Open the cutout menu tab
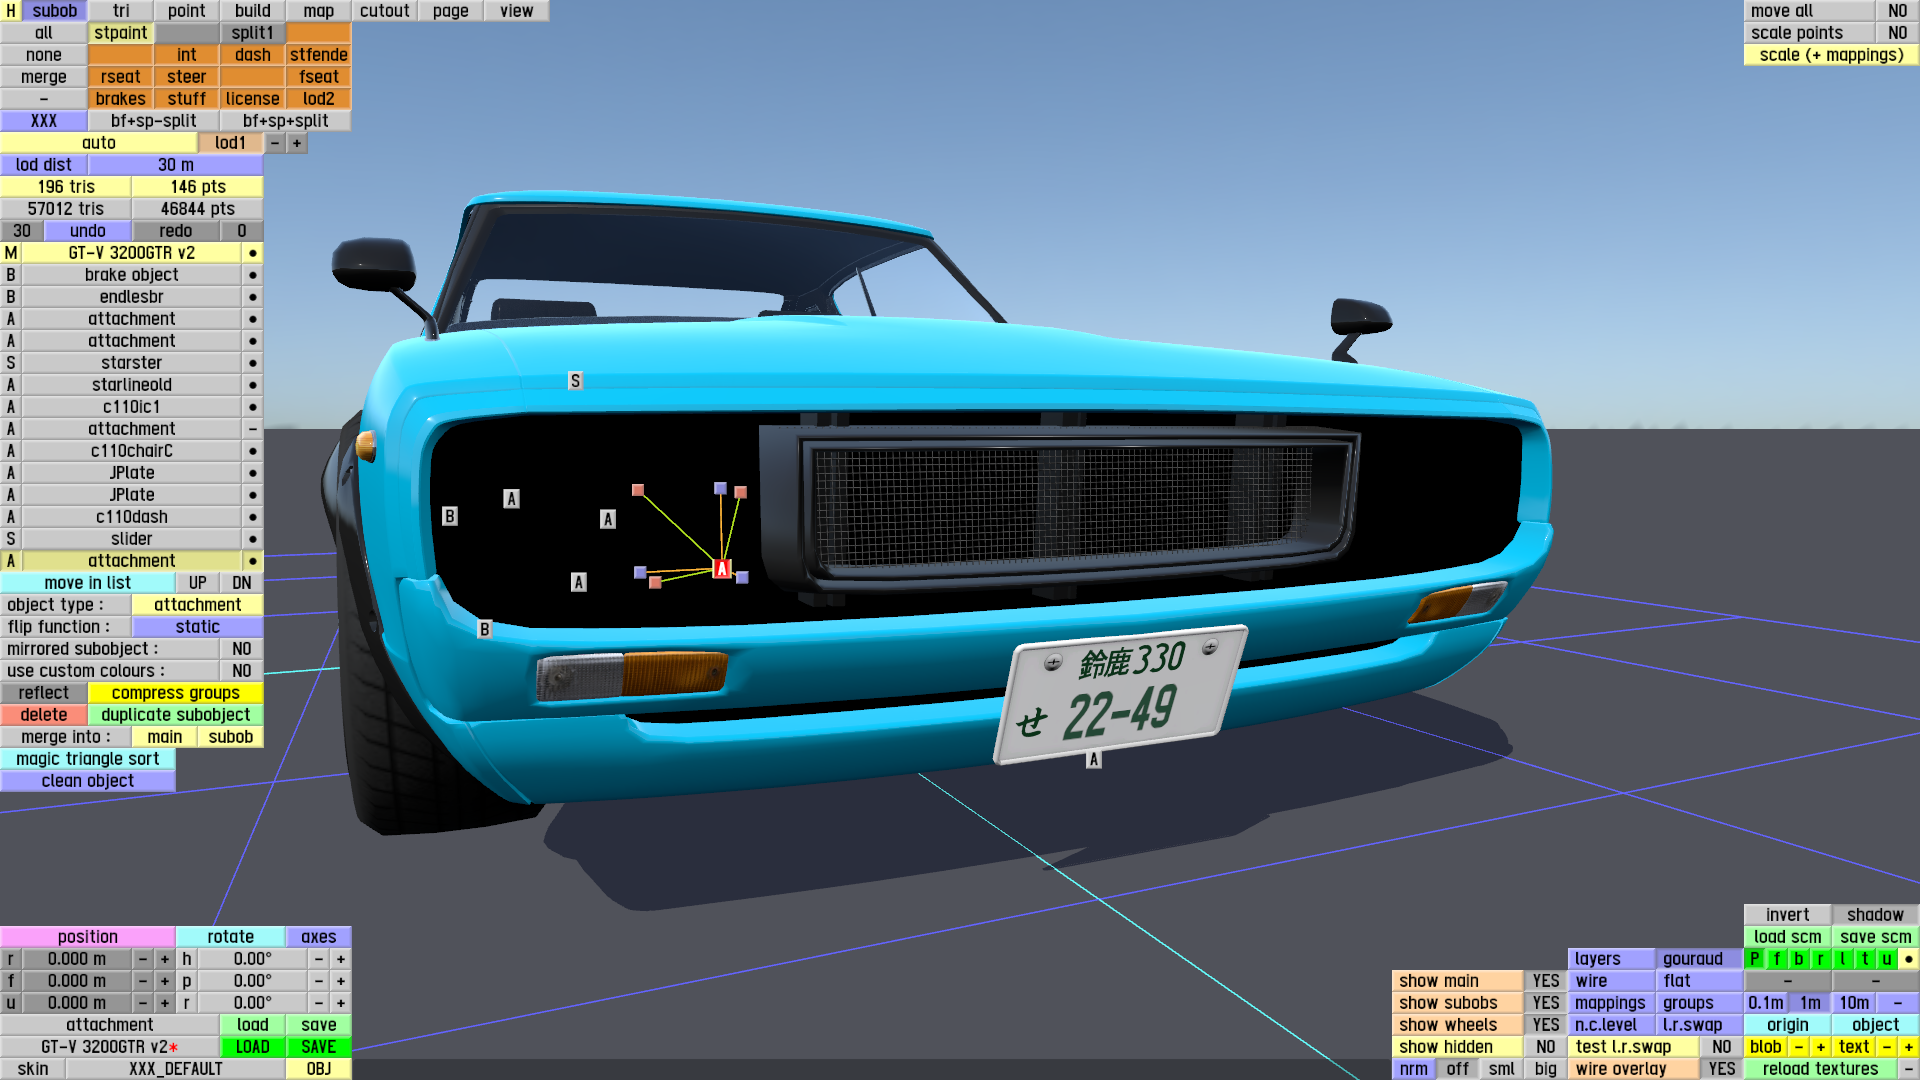The image size is (1920, 1080). pyautogui.click(x=385, y=11)
